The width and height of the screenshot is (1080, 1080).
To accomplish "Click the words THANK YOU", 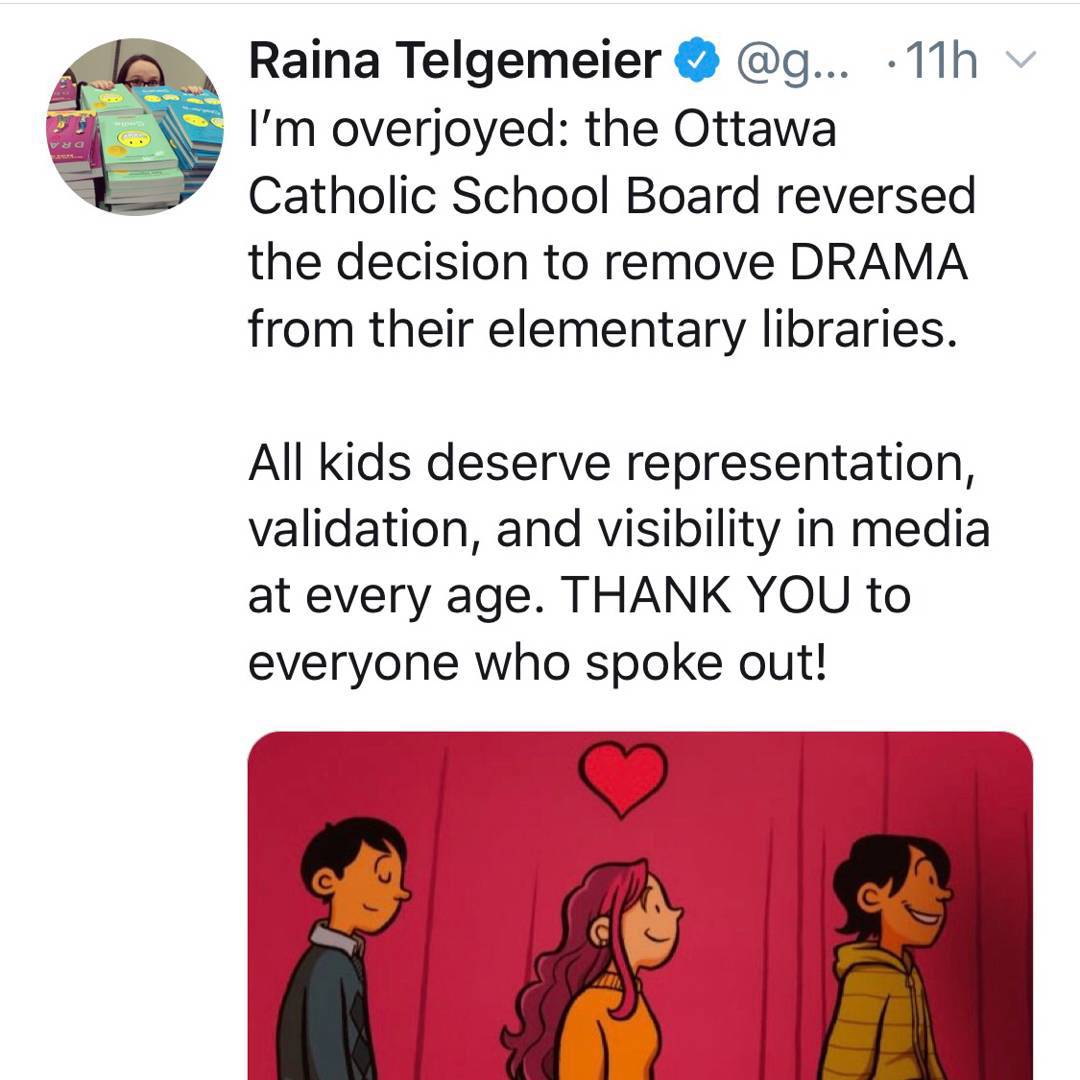I will click(x=705, y=596).
